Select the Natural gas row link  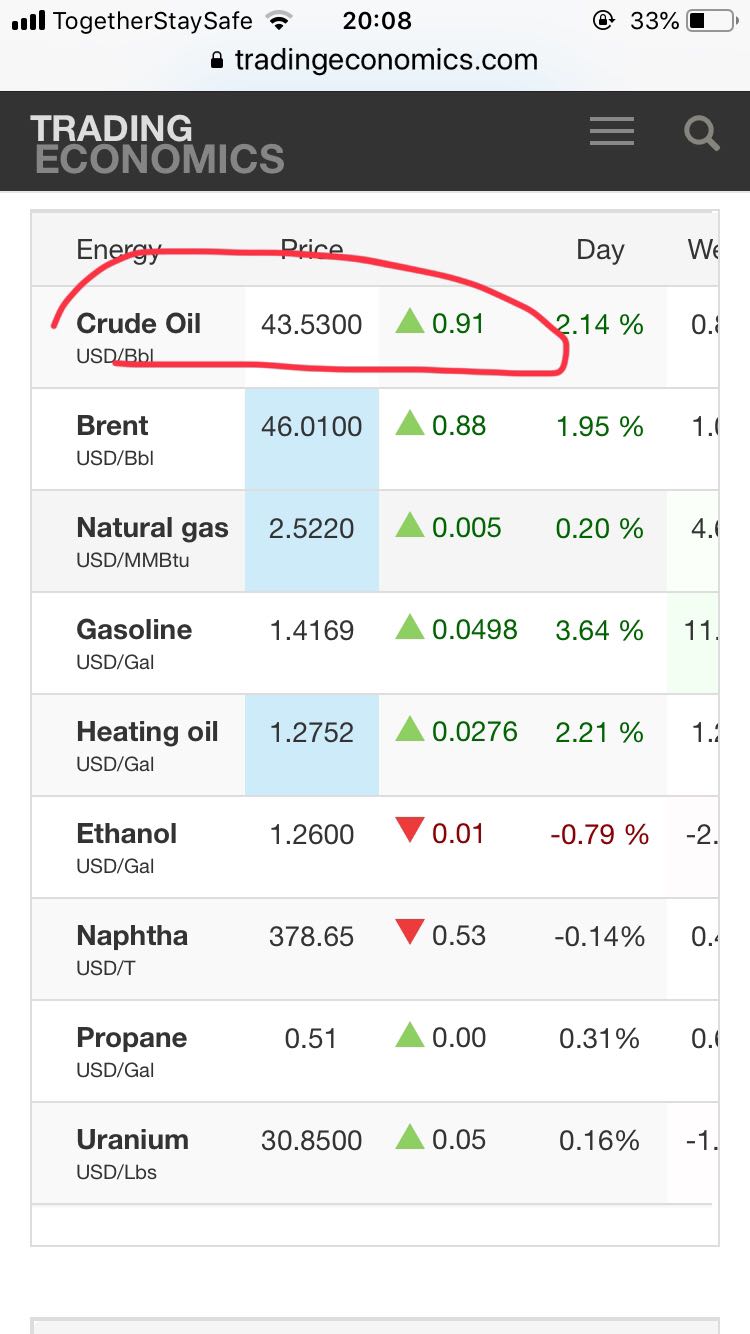(152, 528)
